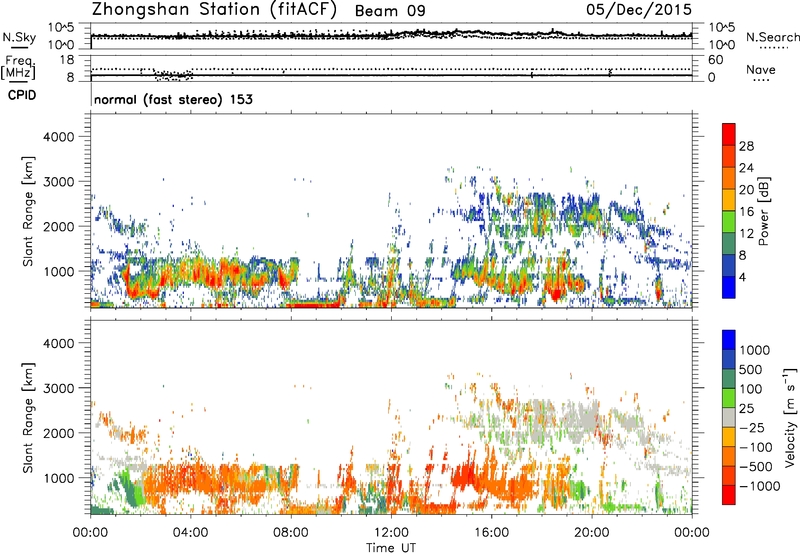Image resolution: width=800 pixels, height=554 pixels.
Task: Click the '28' label on the power scale
Action: tap(746, 146)
